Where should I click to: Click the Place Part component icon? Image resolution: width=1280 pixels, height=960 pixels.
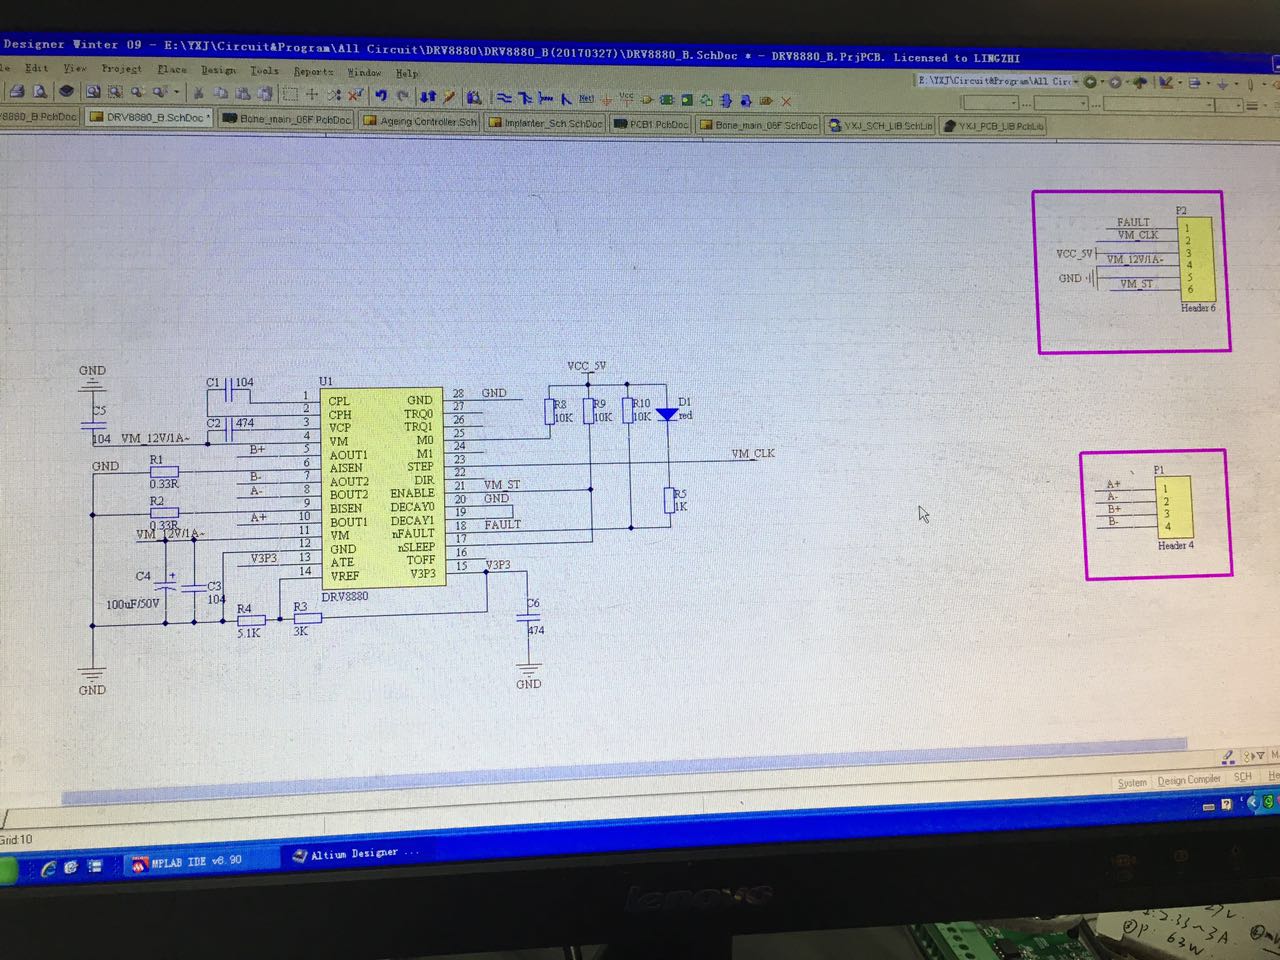(x=647, y=99)
